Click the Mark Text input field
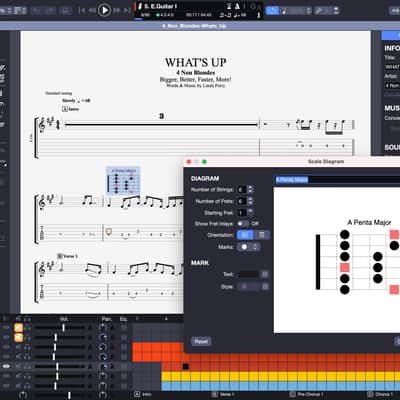Viewport: 400px width, 400px height. pyautogui.click(x=249, y=274)
